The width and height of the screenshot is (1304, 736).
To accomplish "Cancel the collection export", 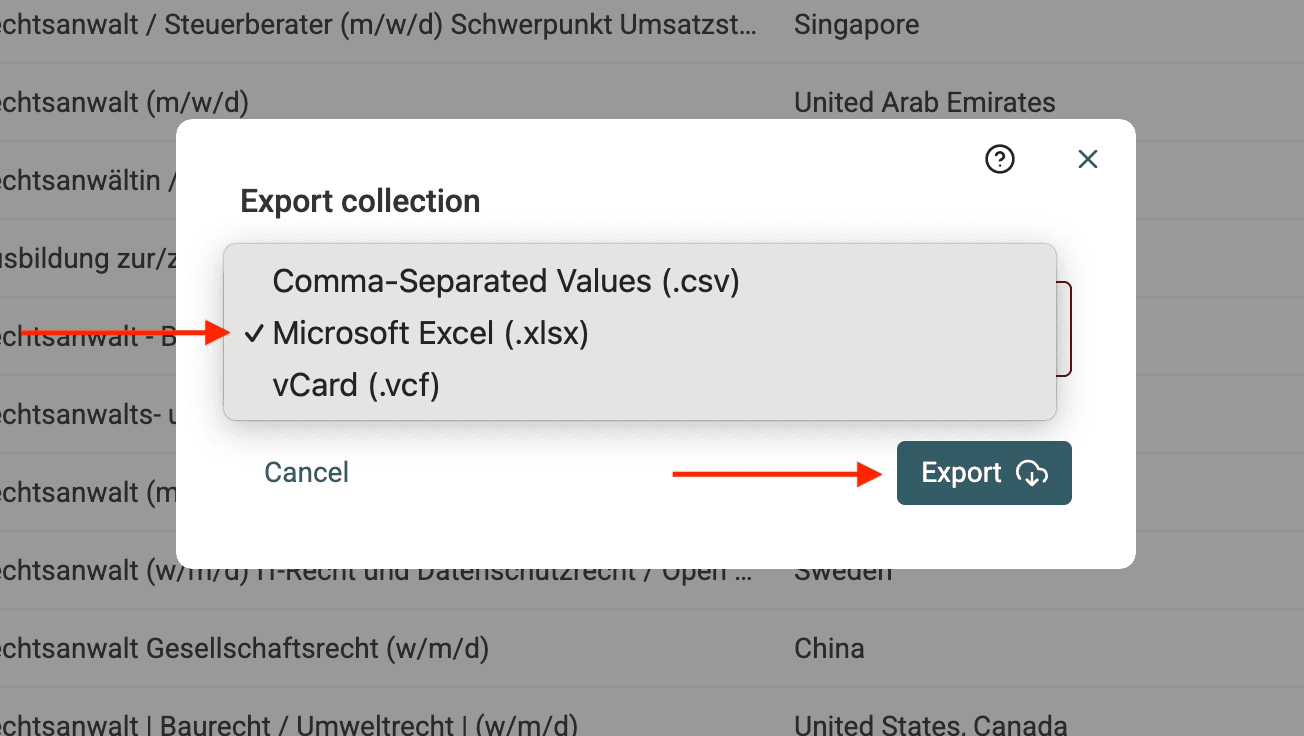I will pyautogui.click(x=306, y=472).
